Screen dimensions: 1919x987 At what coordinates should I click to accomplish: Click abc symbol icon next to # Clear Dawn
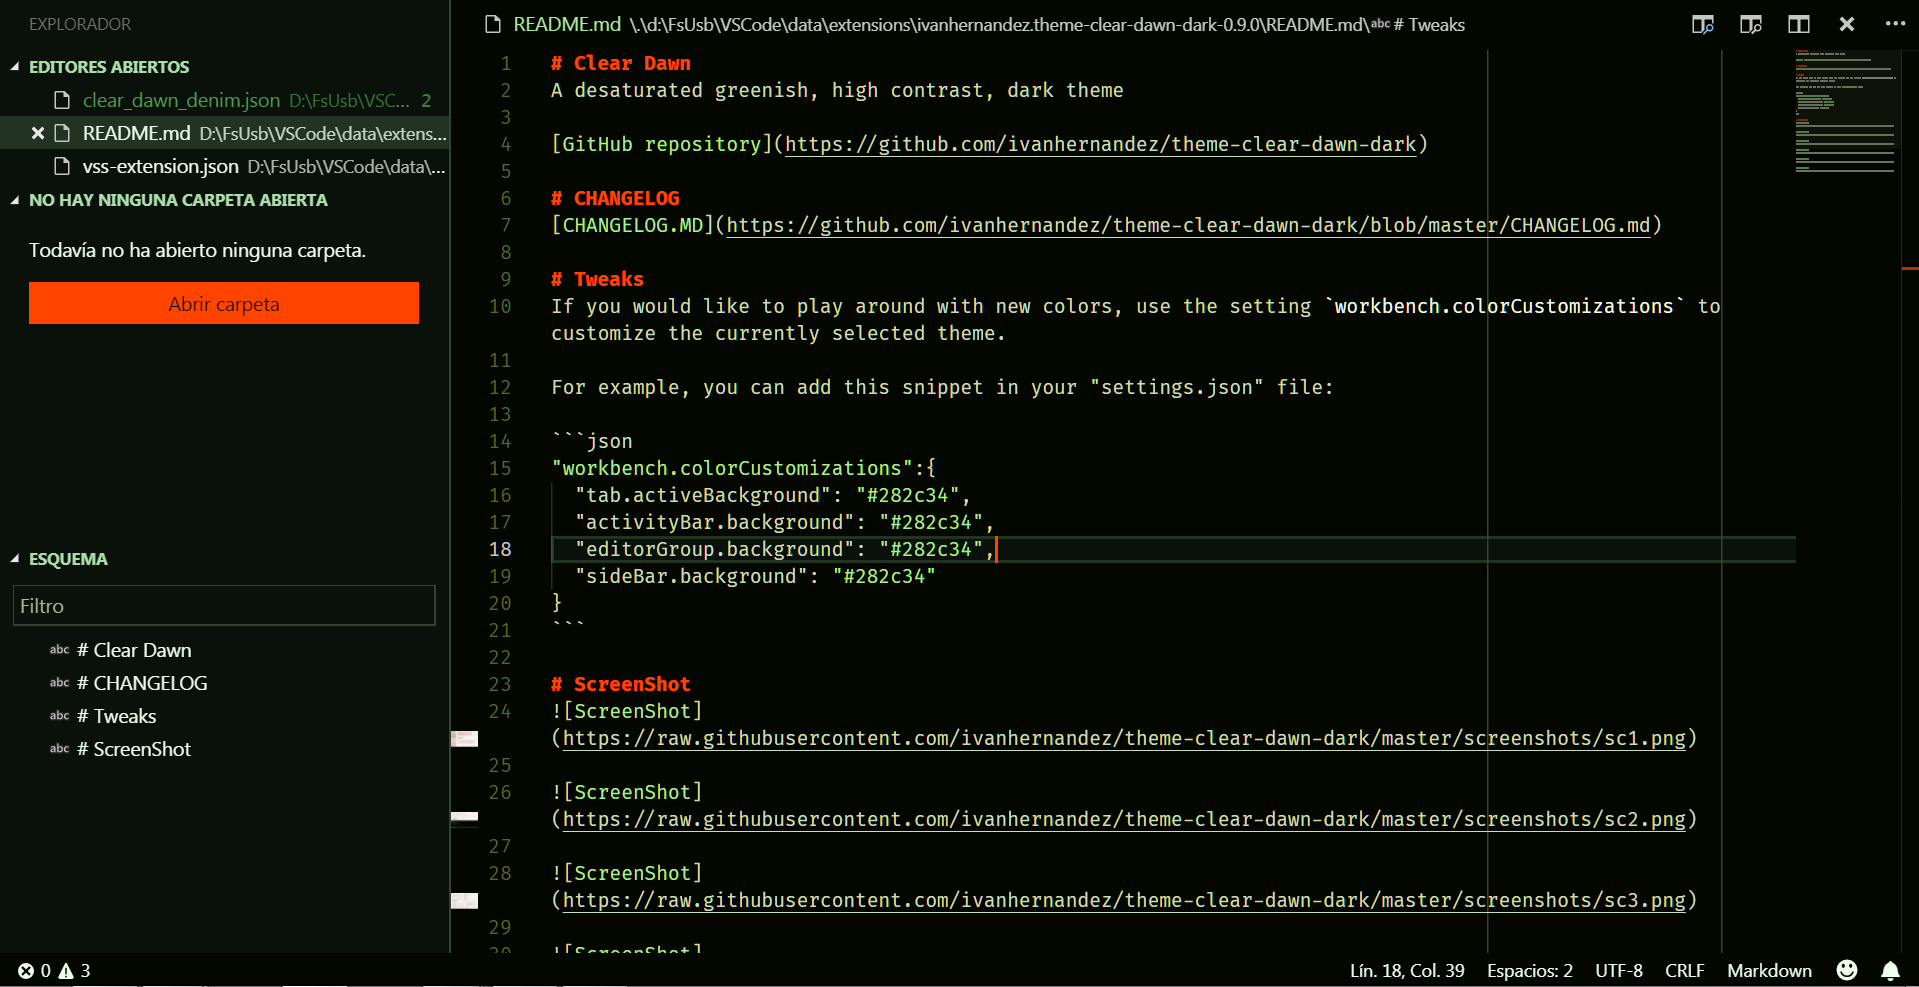60,650
